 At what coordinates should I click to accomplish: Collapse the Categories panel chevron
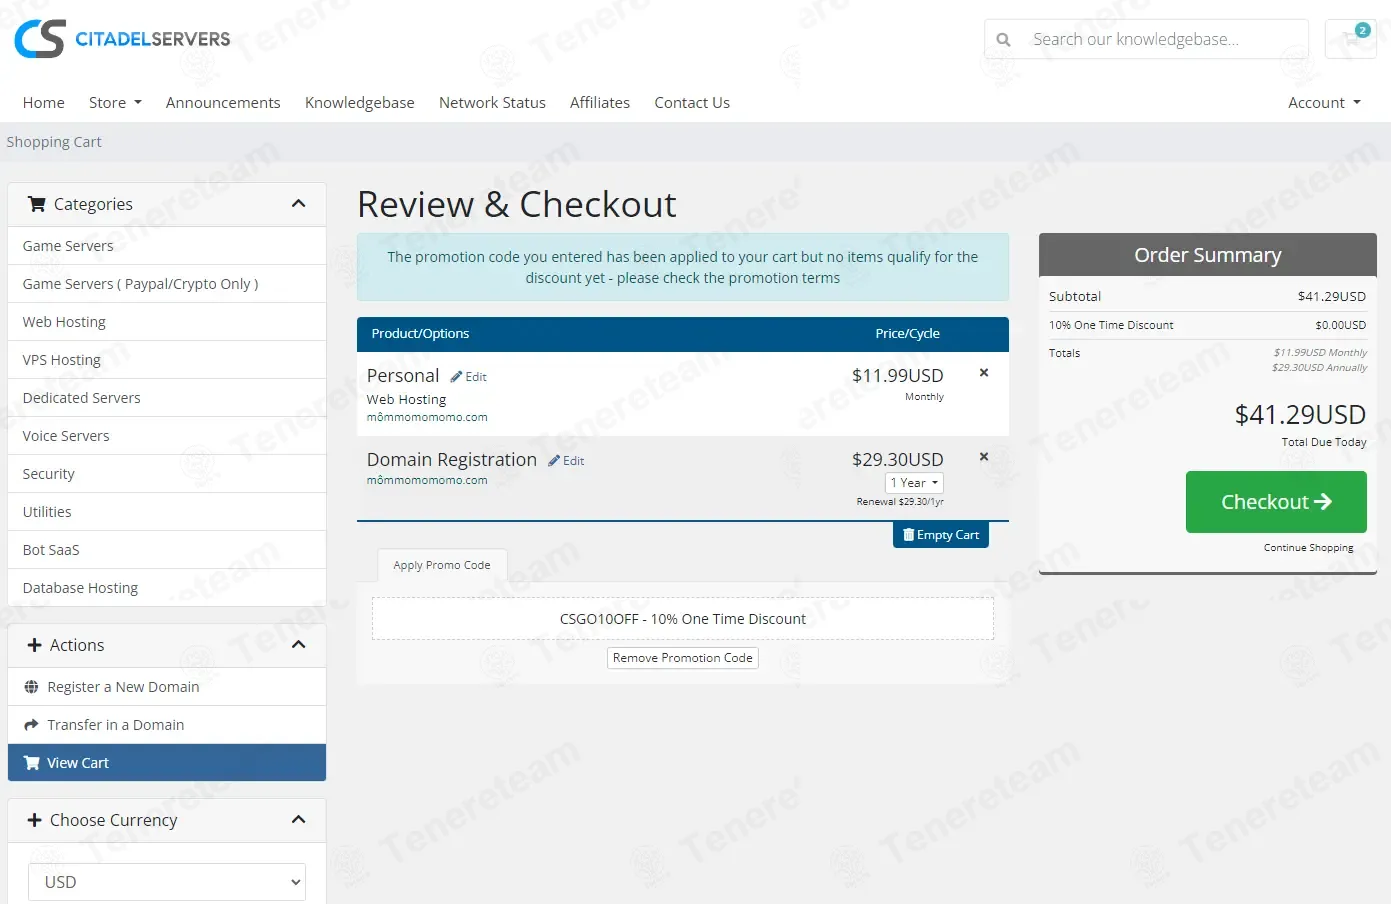(x=298, y=204)
